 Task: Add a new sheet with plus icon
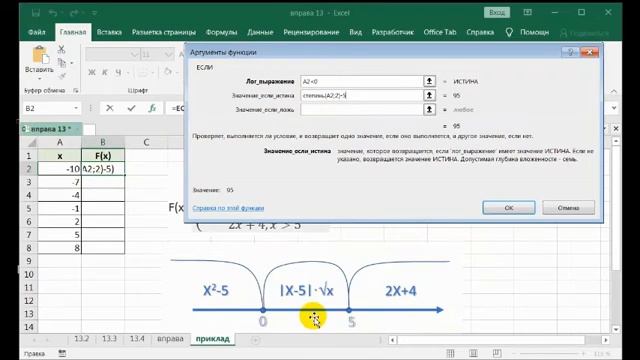pyautogui.click(x=256, y=340)
